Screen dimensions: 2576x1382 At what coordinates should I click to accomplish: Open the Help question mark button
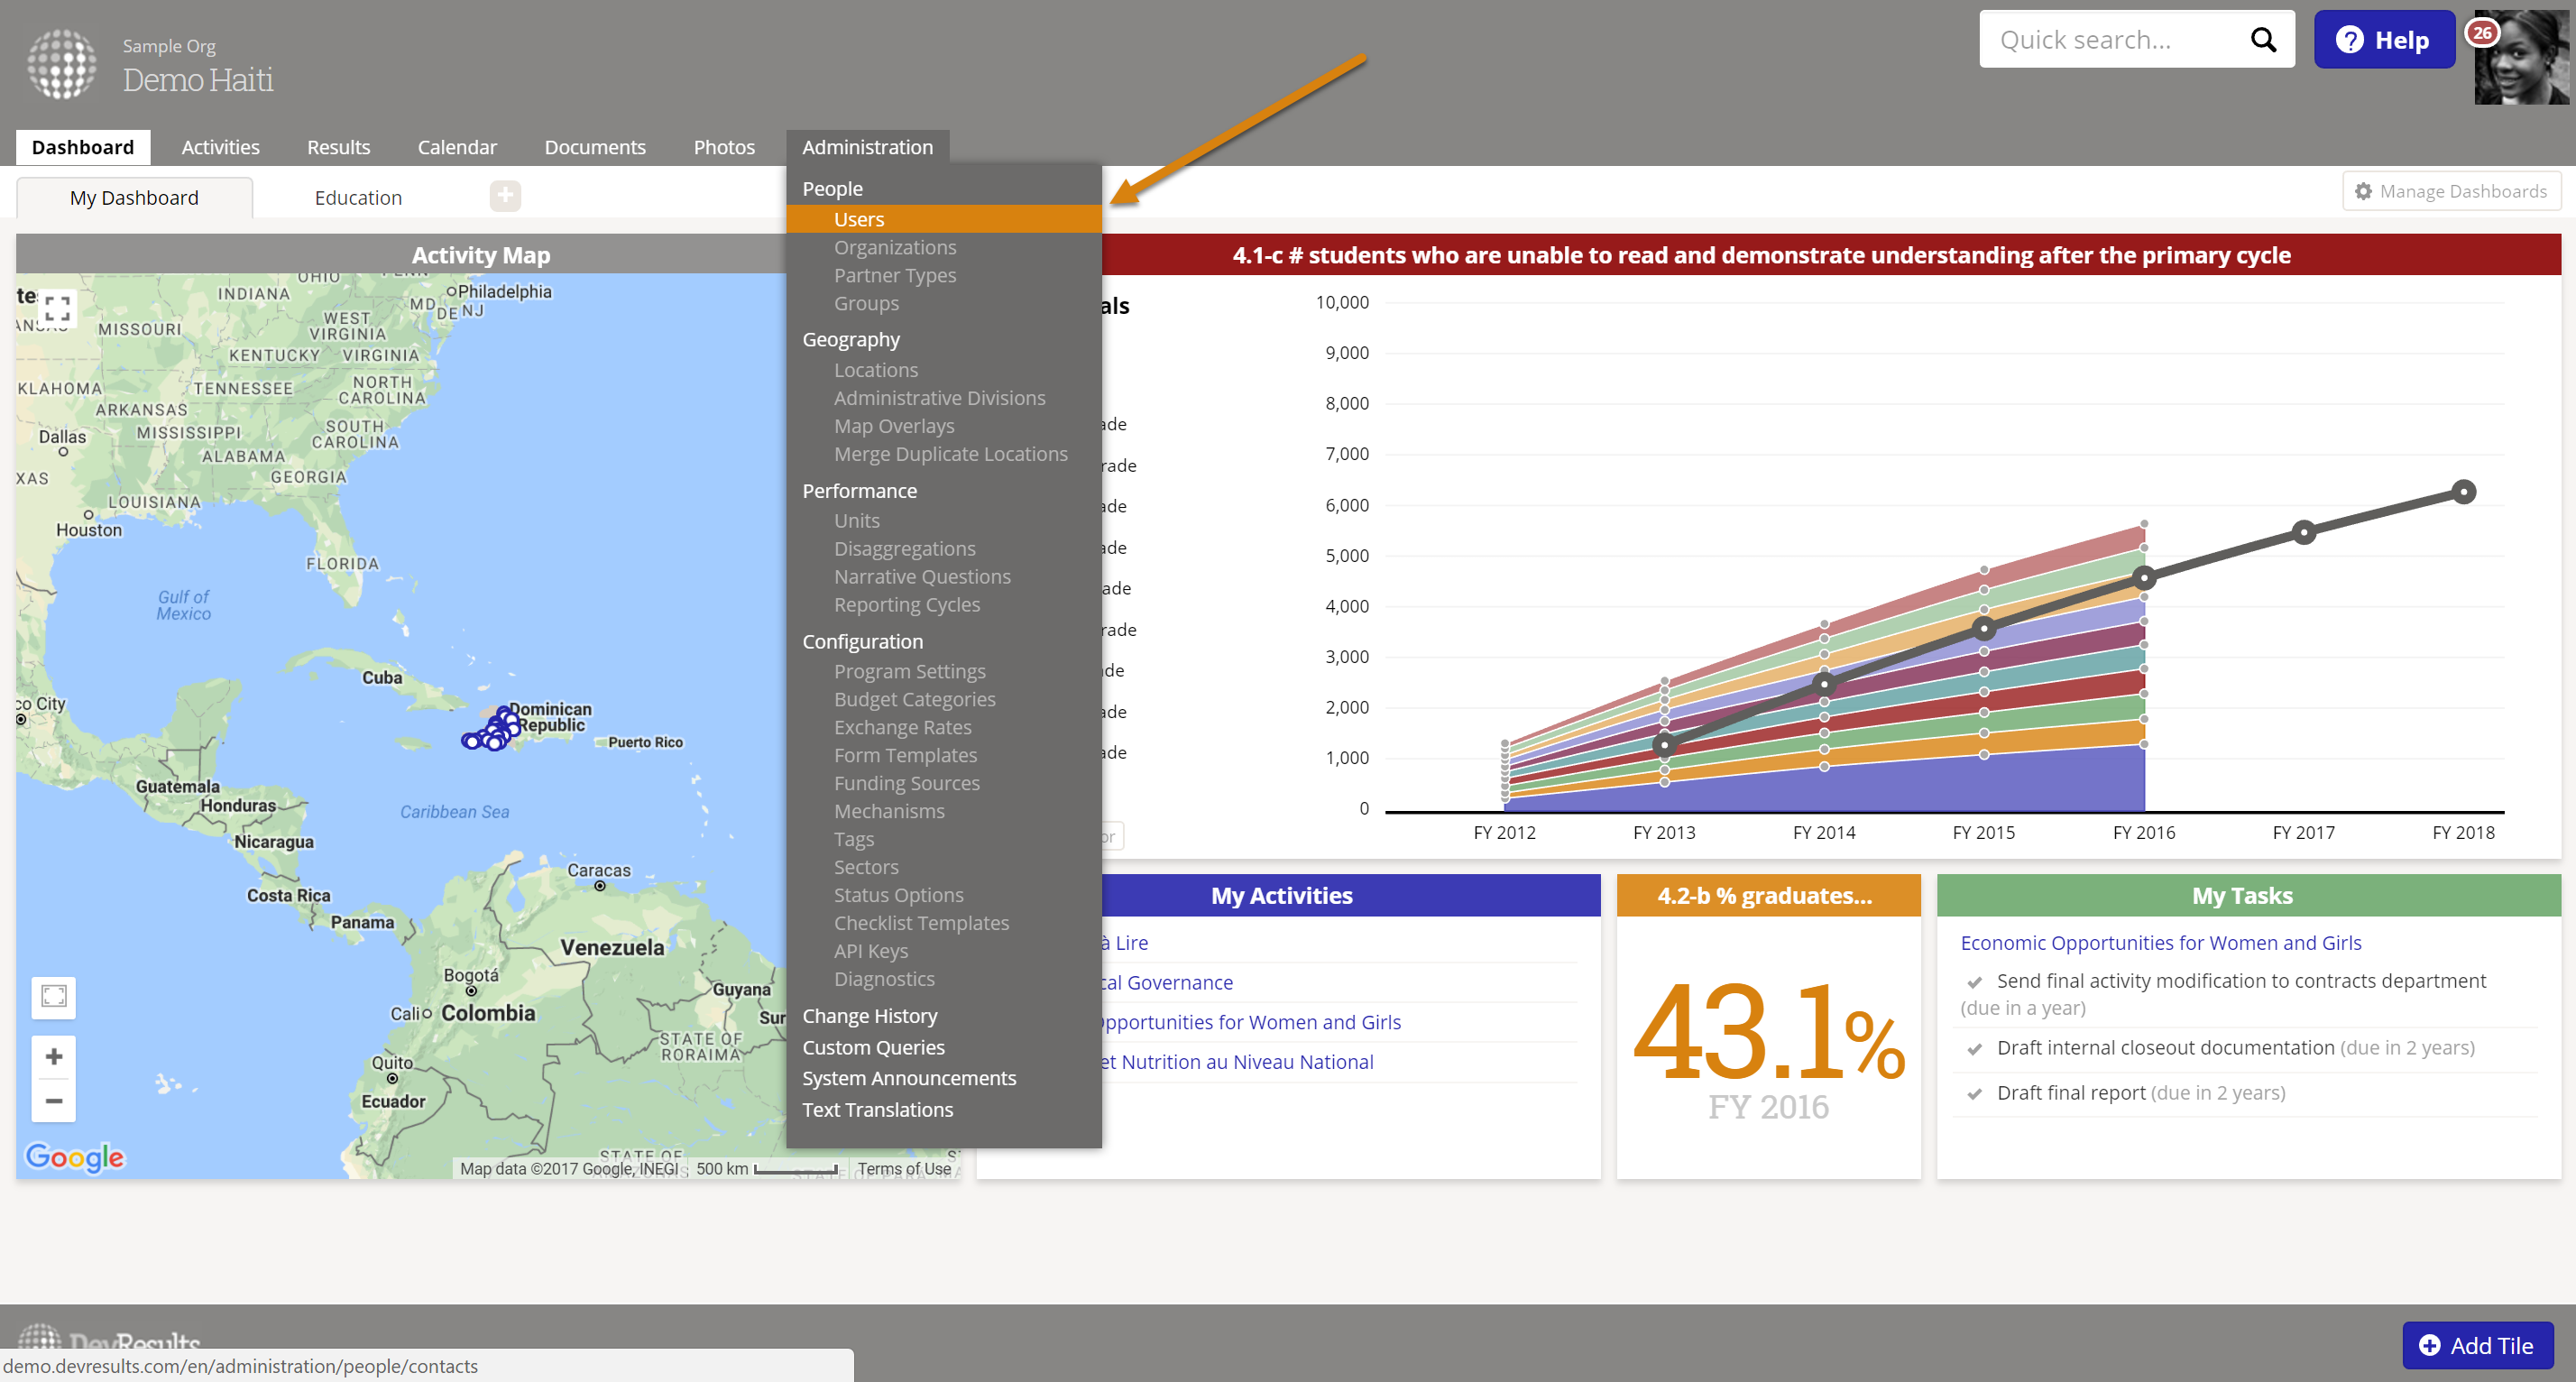pos(2384,40)
